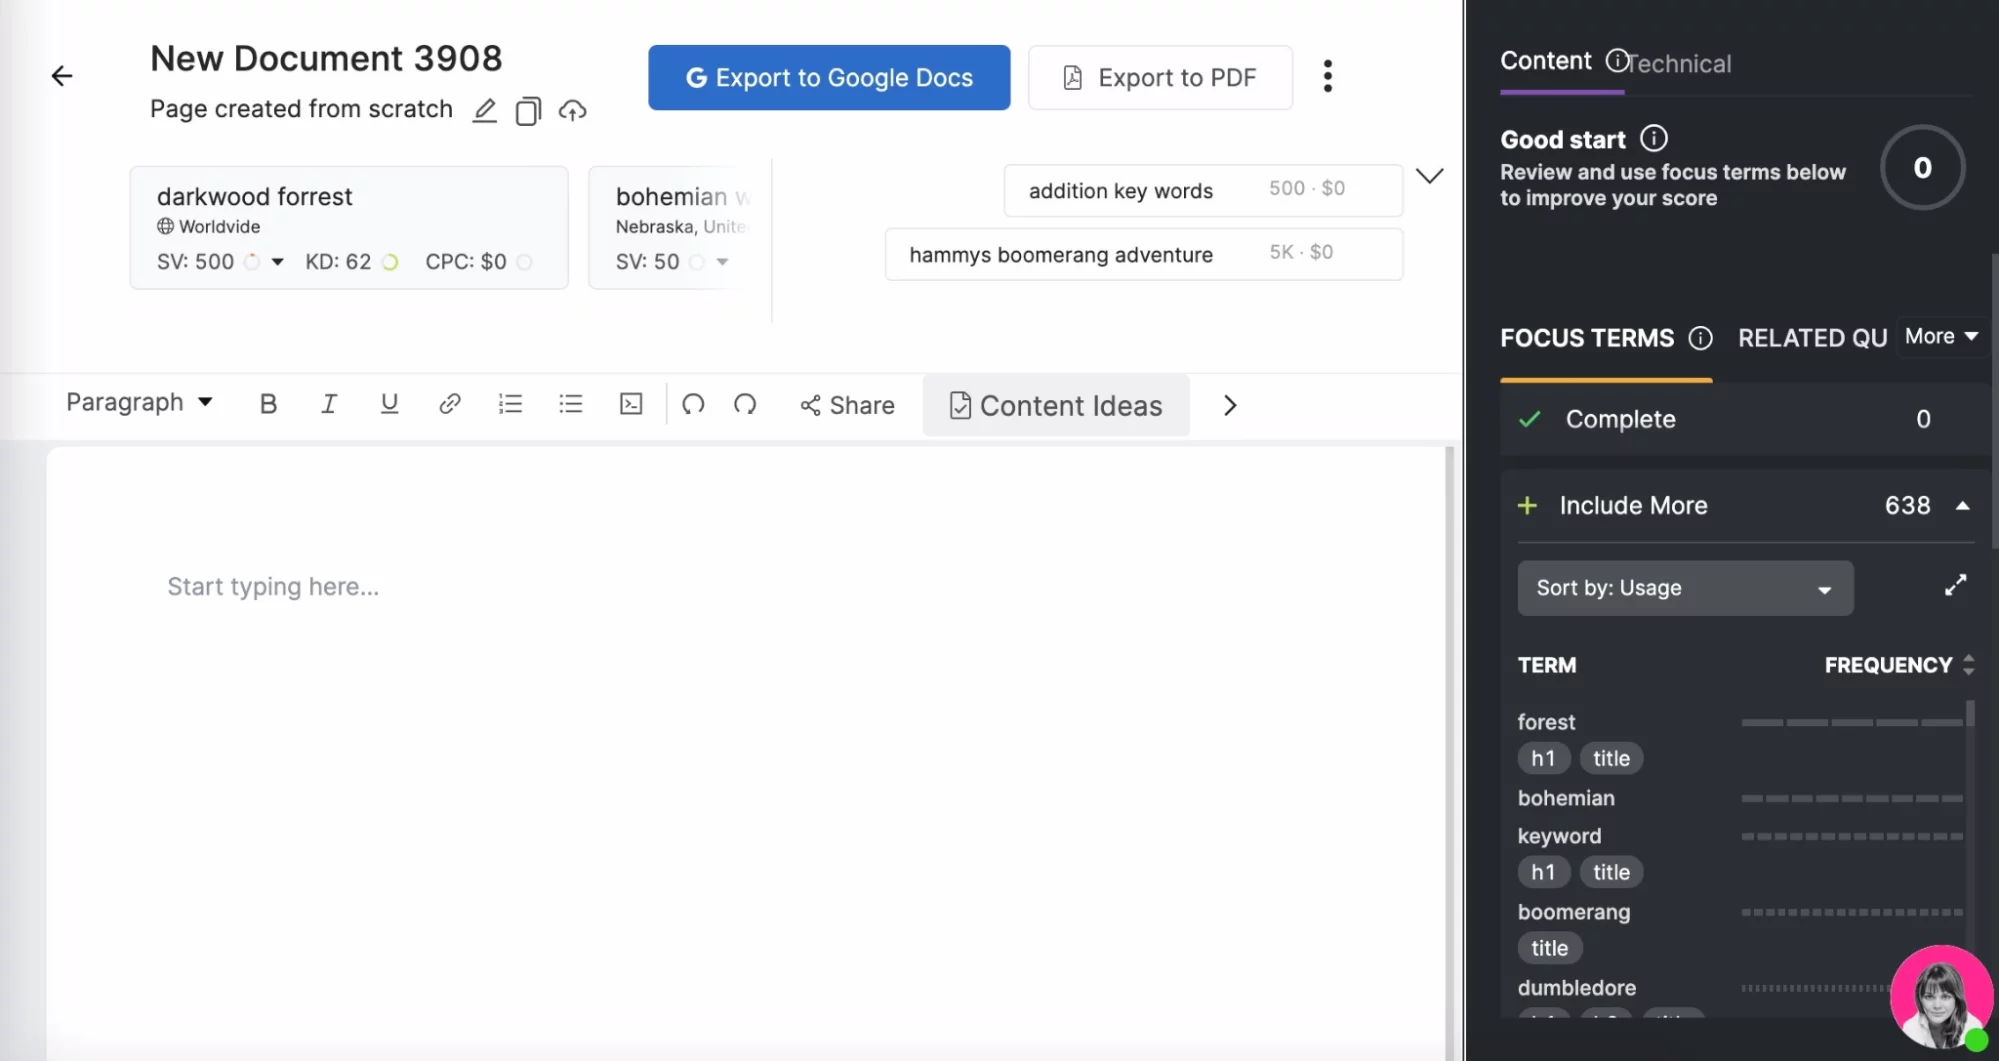Open the Sort by: Usage dropdown
Screen dimensions: 1999x1061
click(1684, 588)
